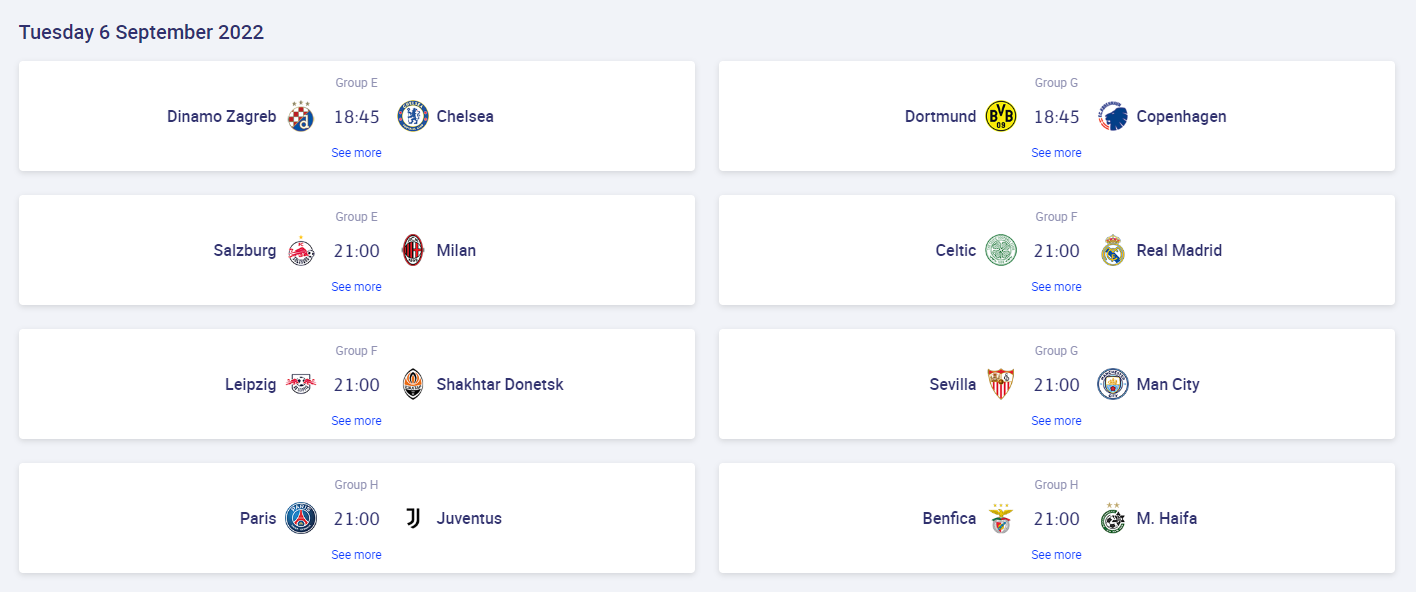Select the Real Madrid crest
Screen dimensions: 1416x592
[1113, 250]
